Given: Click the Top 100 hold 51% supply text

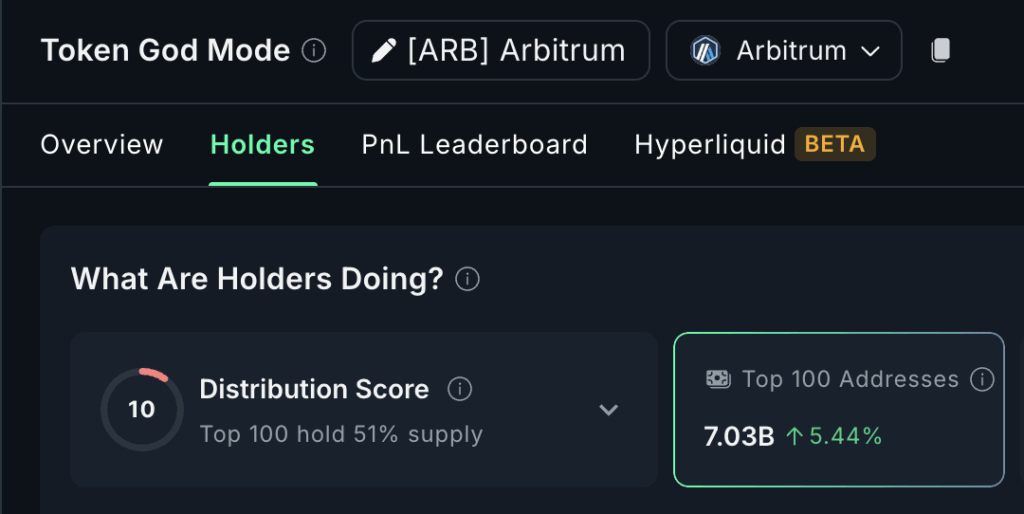Looking at the screenshot, I should pyautogui.click(x=341, y=434).
